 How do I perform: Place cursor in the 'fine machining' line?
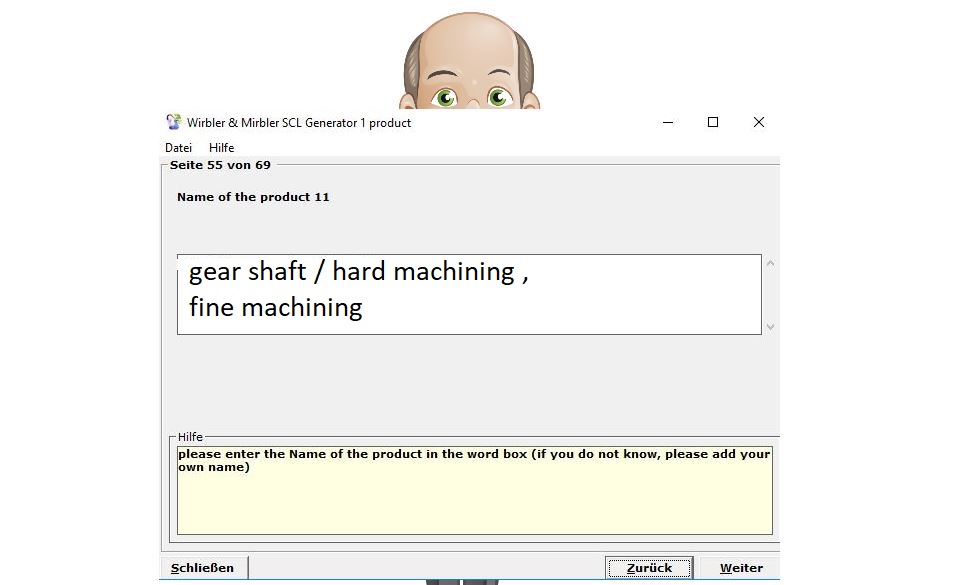click(x=275, y=307)
